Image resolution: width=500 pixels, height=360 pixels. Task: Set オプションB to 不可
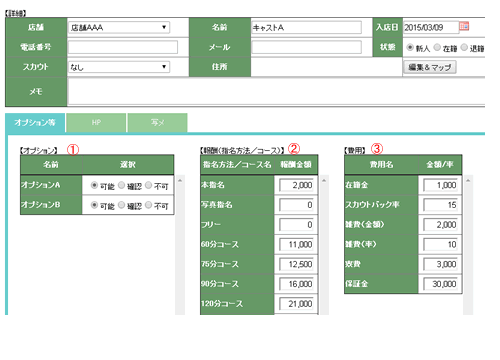pyautogui.click(x=148, y=205)
